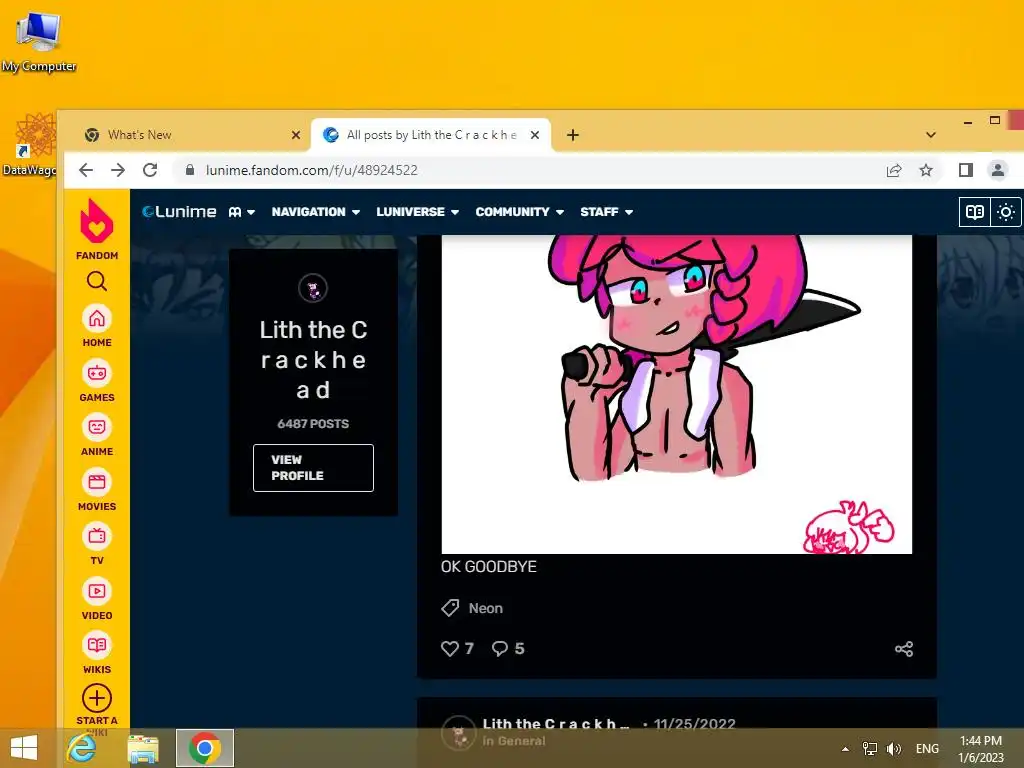Close the All posts by Lith tab

point(535,135)
